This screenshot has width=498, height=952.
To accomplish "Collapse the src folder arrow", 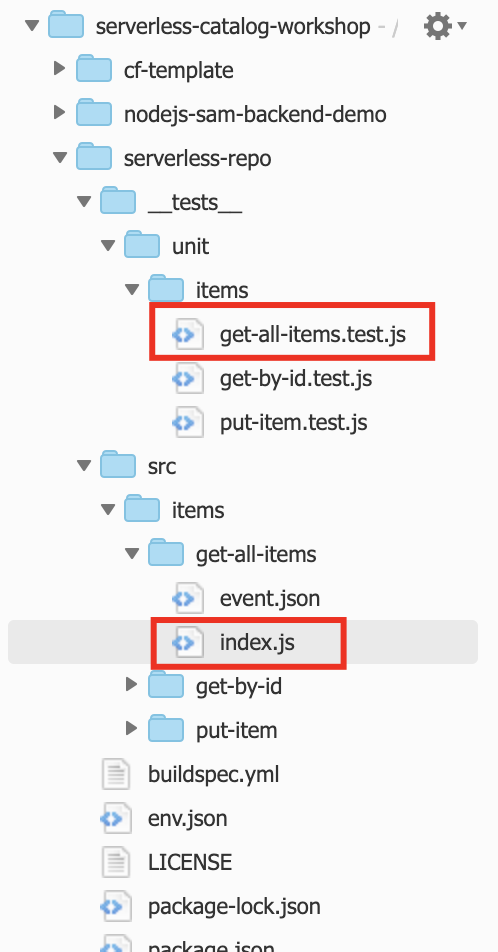I will (84, 465).
